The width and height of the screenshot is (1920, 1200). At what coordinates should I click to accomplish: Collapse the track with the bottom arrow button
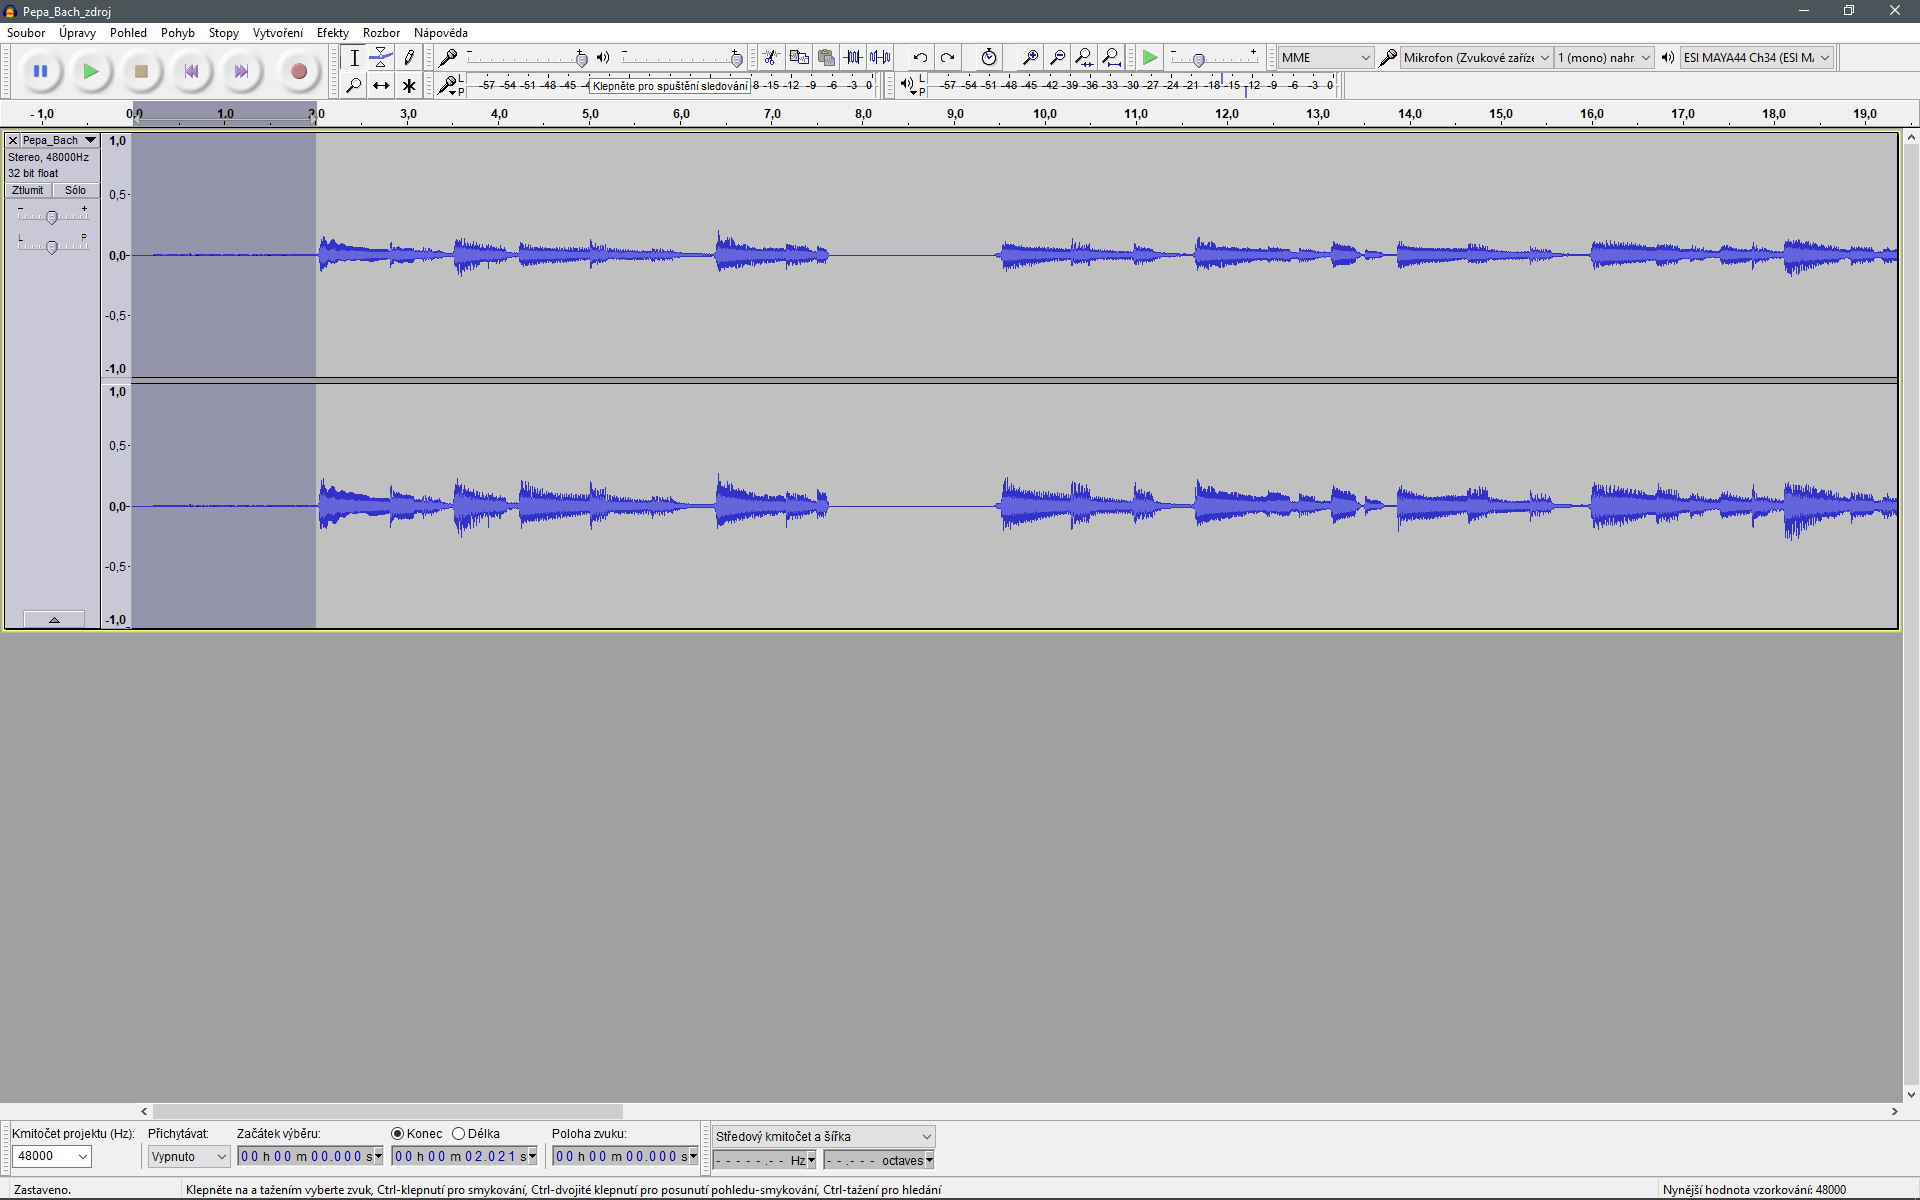[x=54, y=620]
